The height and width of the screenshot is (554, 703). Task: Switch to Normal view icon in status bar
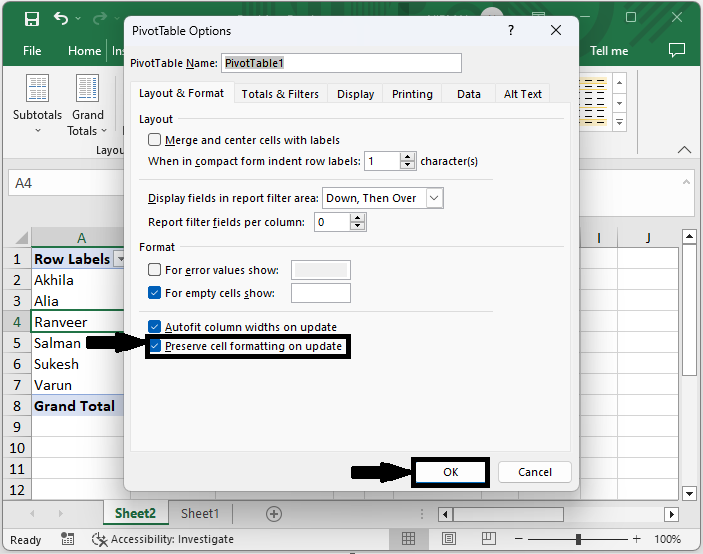point(408,539)
